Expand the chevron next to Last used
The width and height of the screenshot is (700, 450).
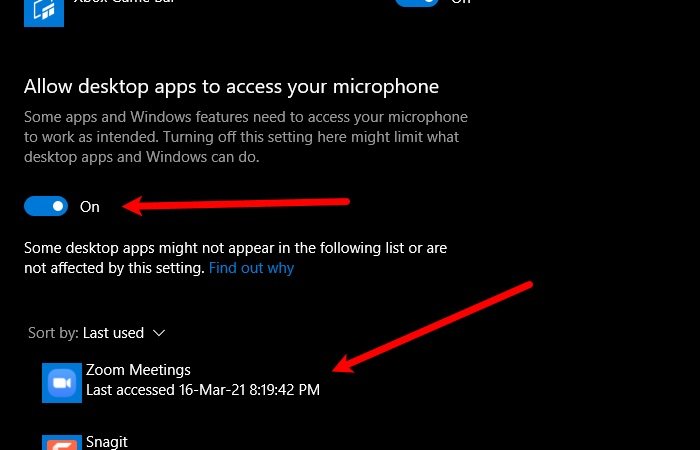(x=159, y=333)
